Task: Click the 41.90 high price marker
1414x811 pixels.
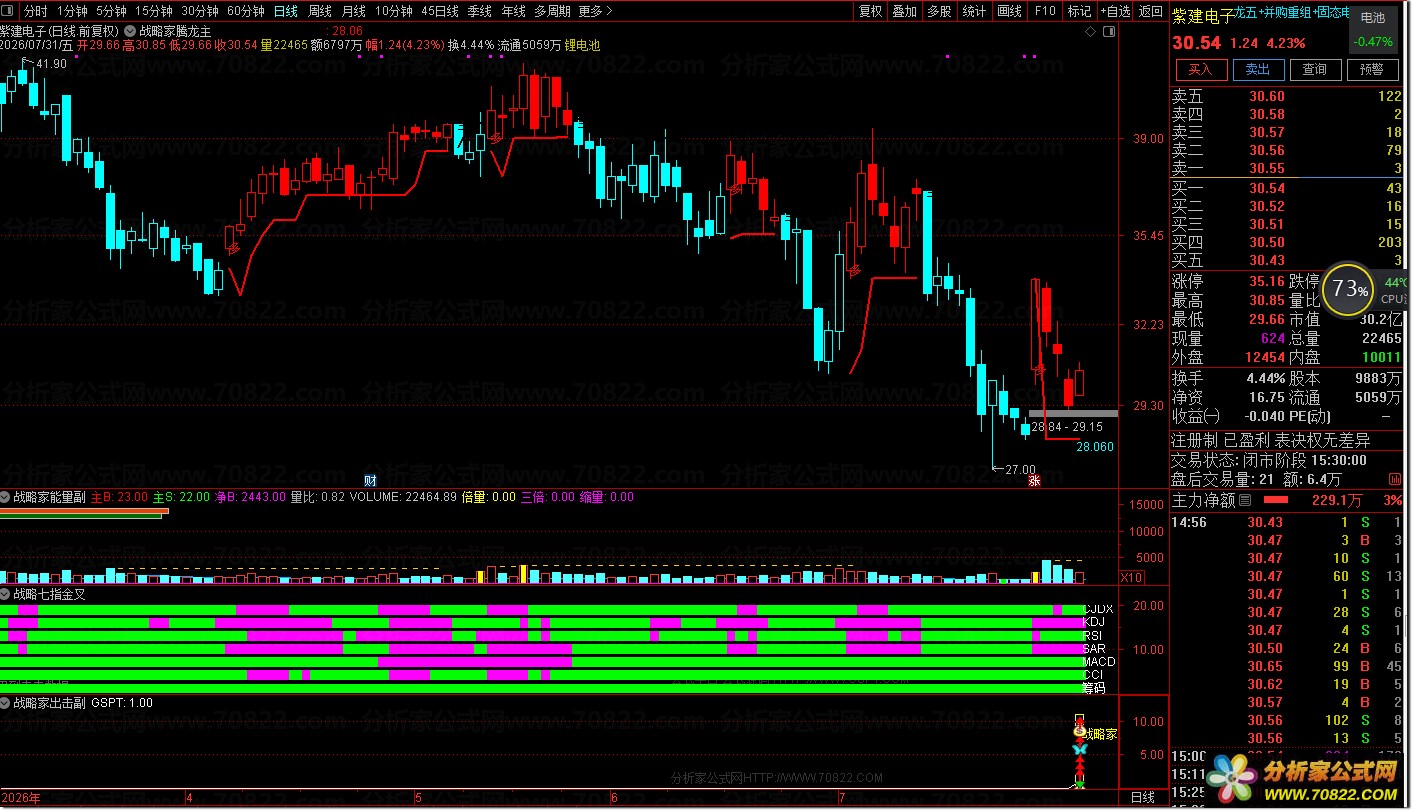Action: (51, 64)
